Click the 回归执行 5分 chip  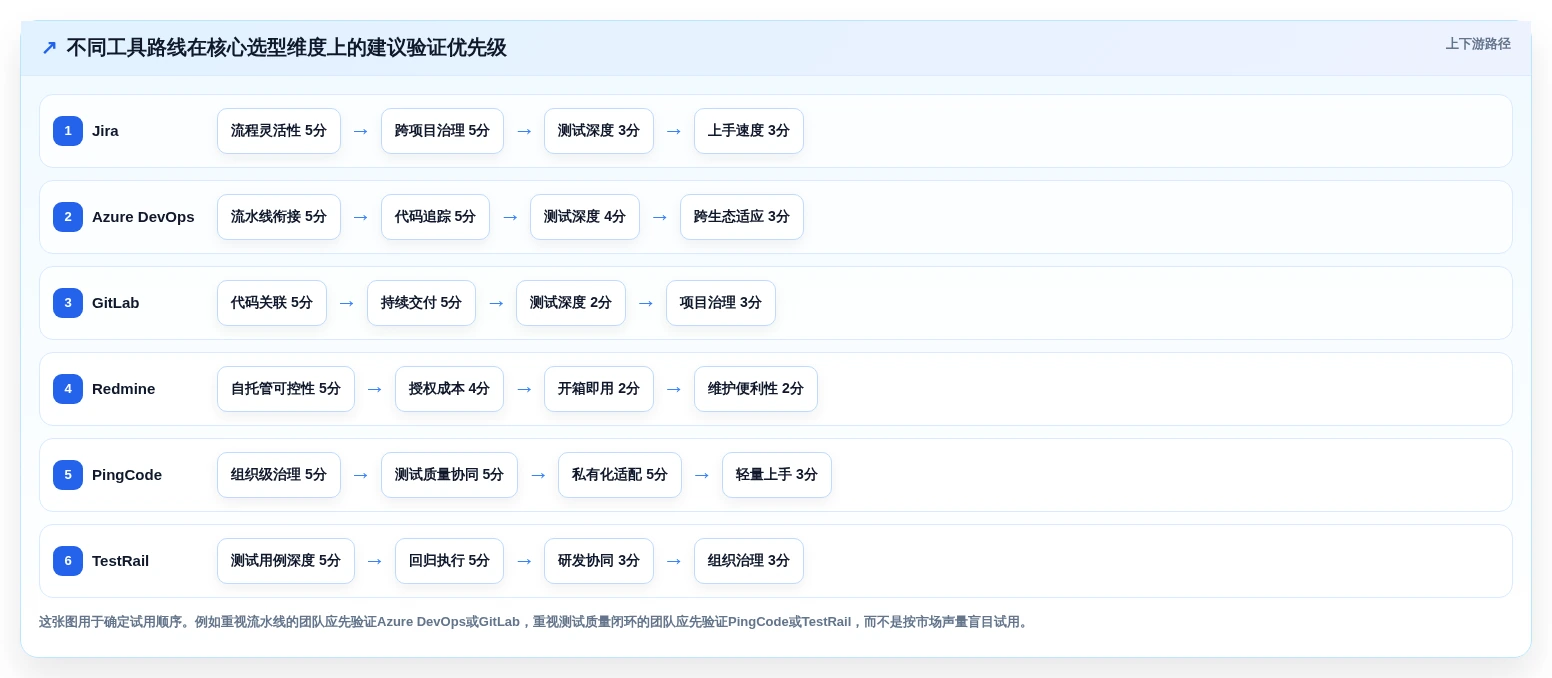point(449,561)
